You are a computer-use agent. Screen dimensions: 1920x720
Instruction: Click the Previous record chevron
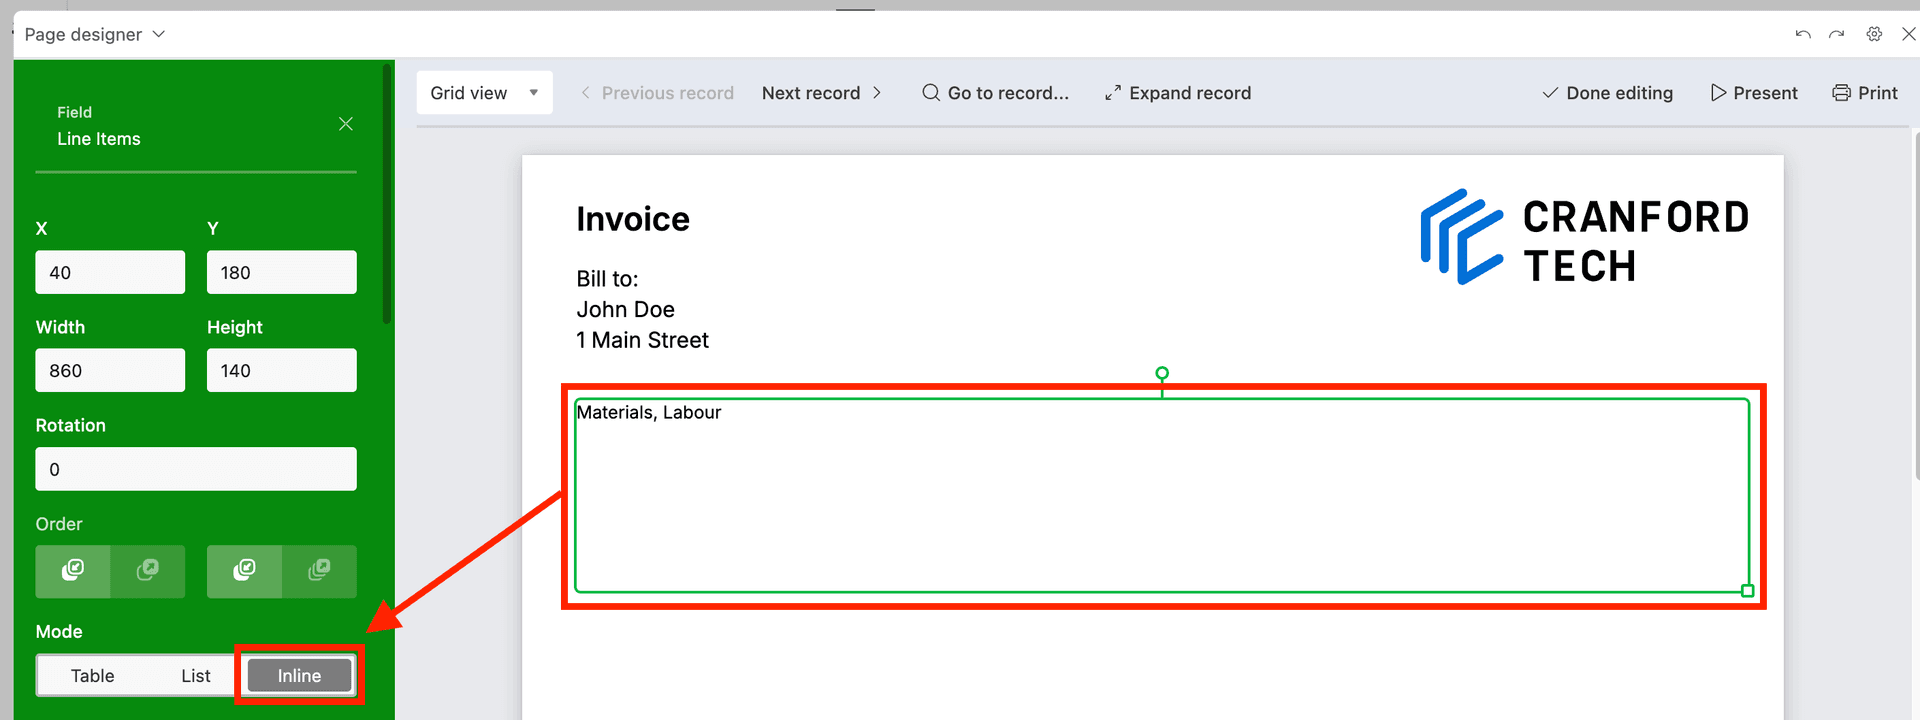(585, 93)
